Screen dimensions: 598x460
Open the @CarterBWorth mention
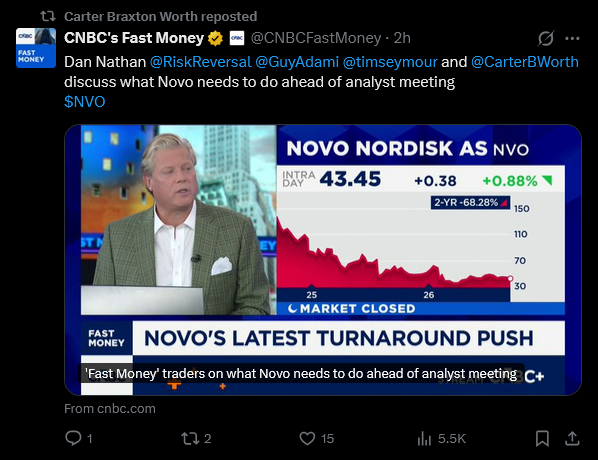pyautogui.click(x=525, y=62)
